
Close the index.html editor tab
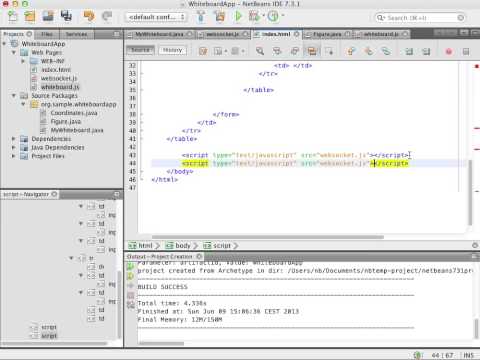point(296,34)
